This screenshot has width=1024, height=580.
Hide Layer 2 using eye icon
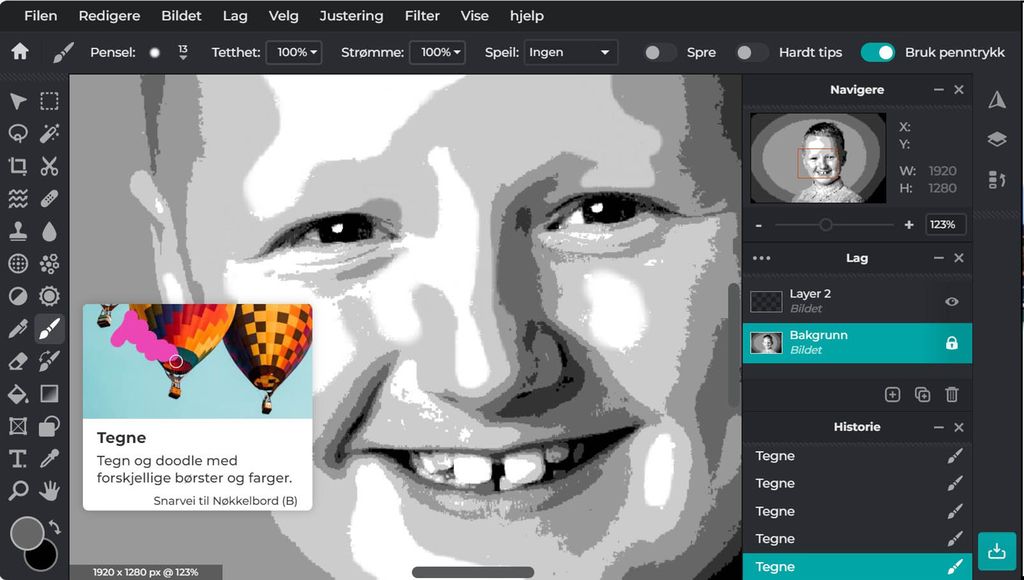coord(951,301)
